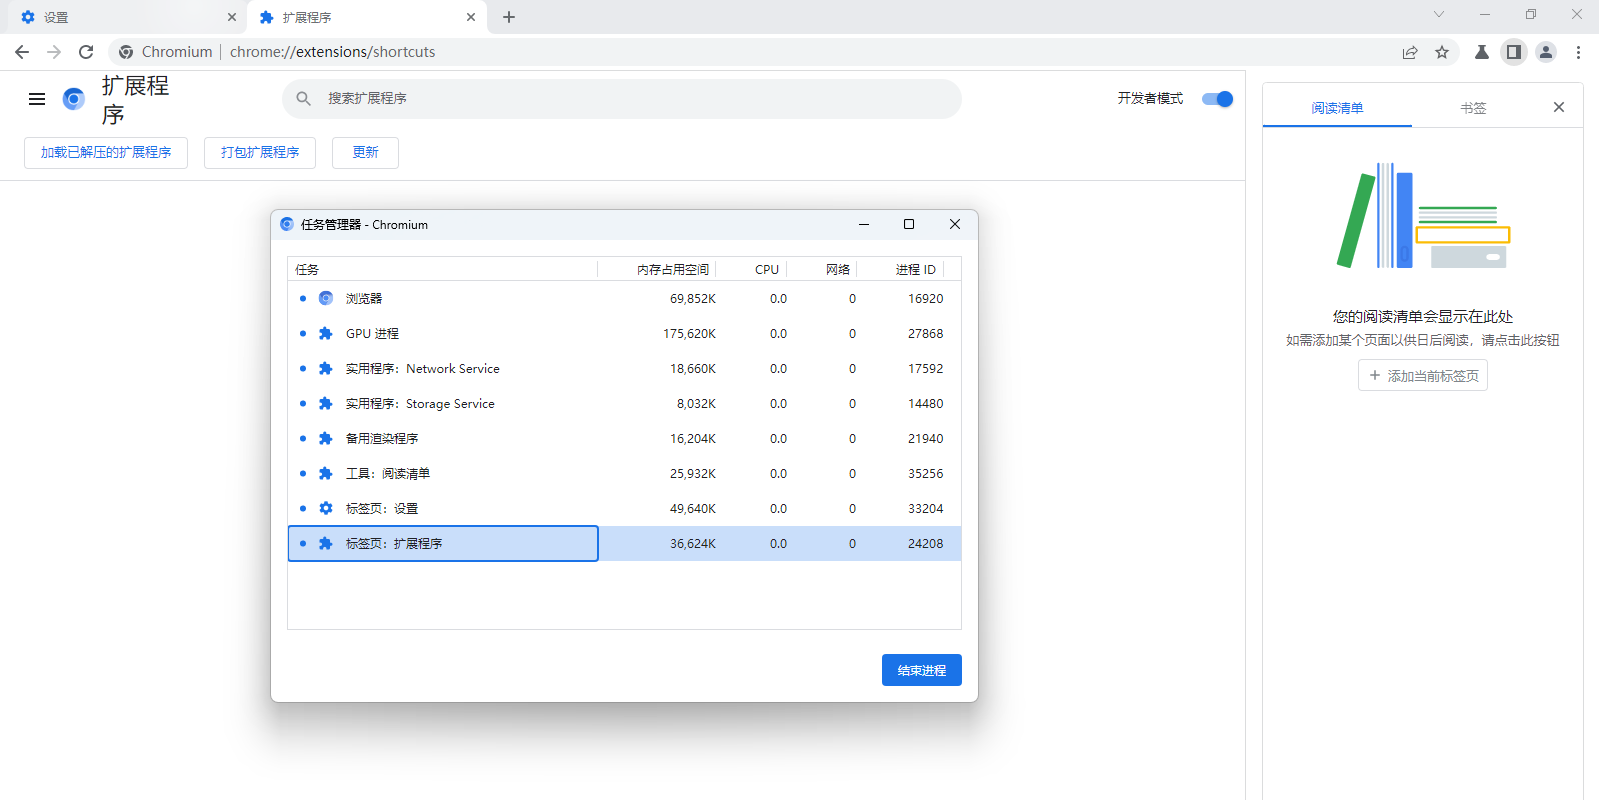Click the 添加当前标签页 button
This screenshot has height=800, width=1599.
pos(1422,376)
